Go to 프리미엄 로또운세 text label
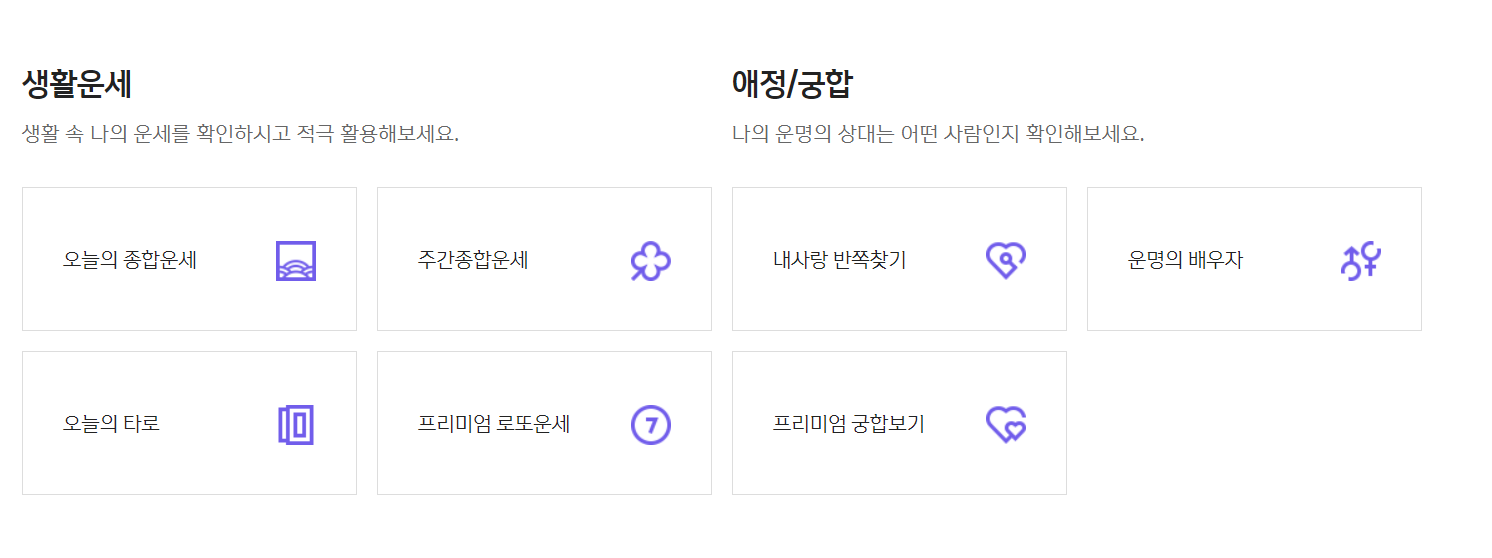 click(x=494, y=424)
